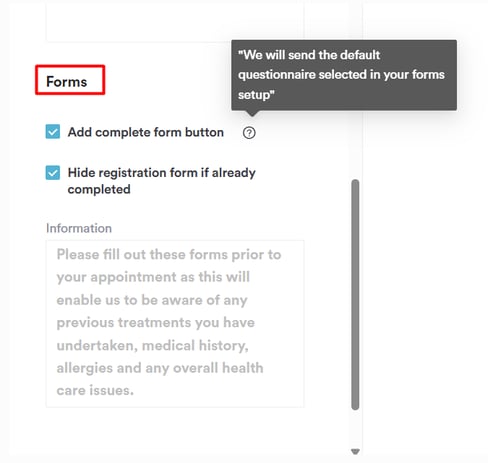Click the scrollbar track below the thumb
The image size is (488, 463).
(355, 429)
